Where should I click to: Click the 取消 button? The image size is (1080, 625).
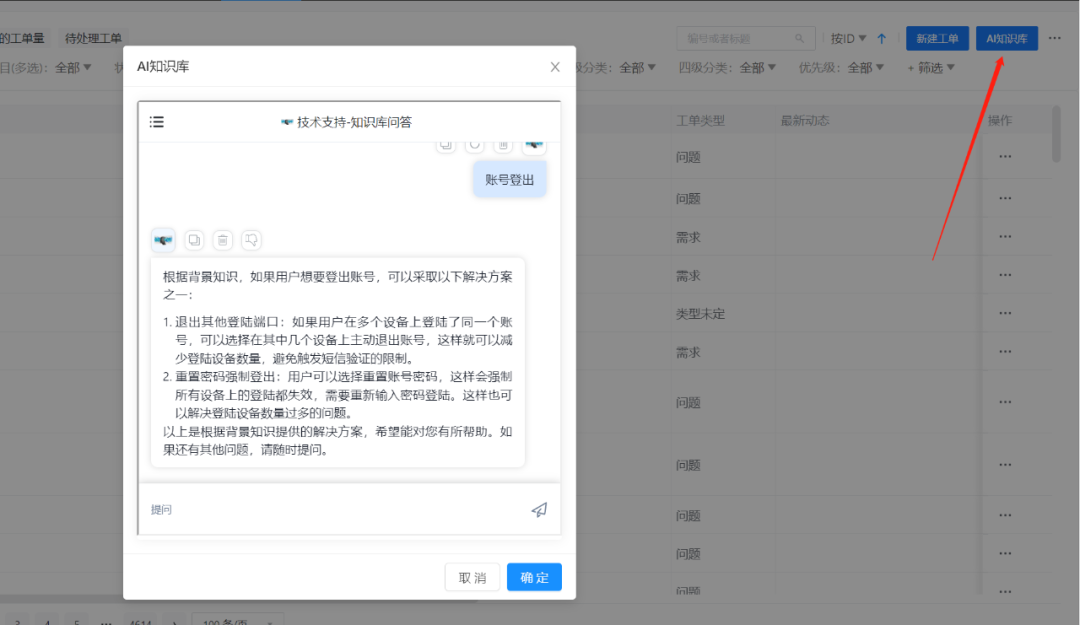(x=472, y=577)
